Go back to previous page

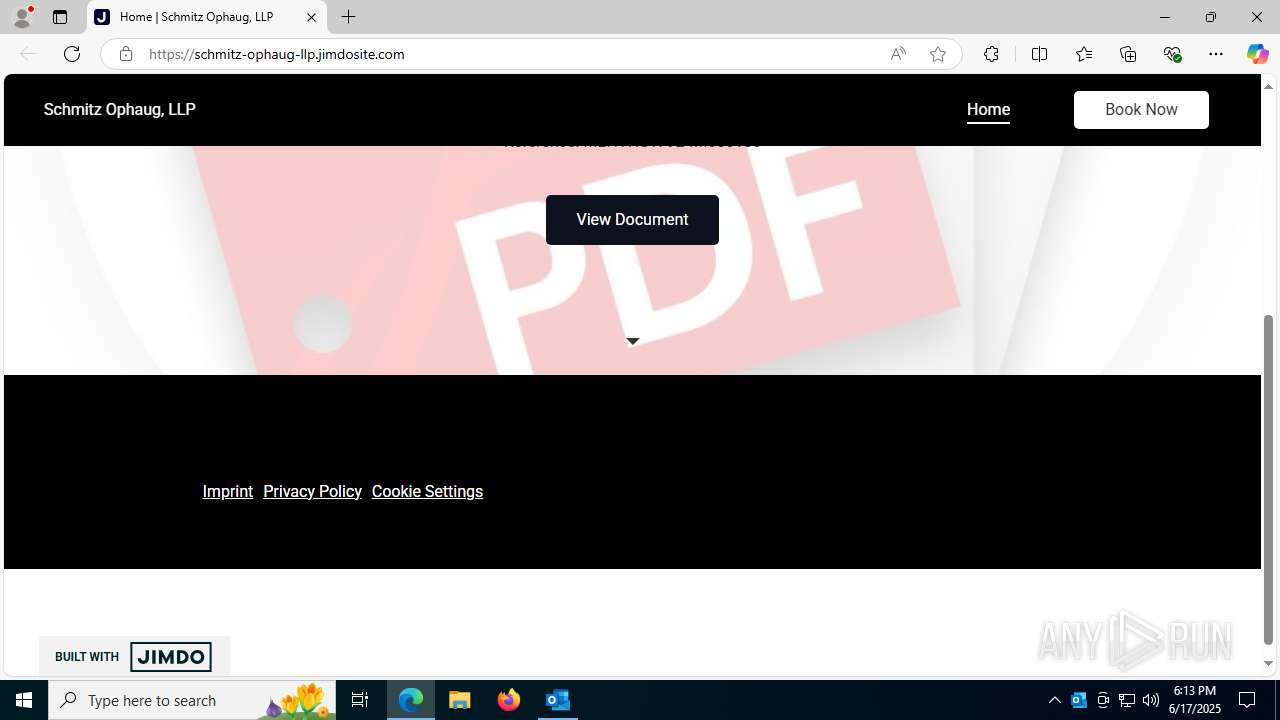coord(28,54)
